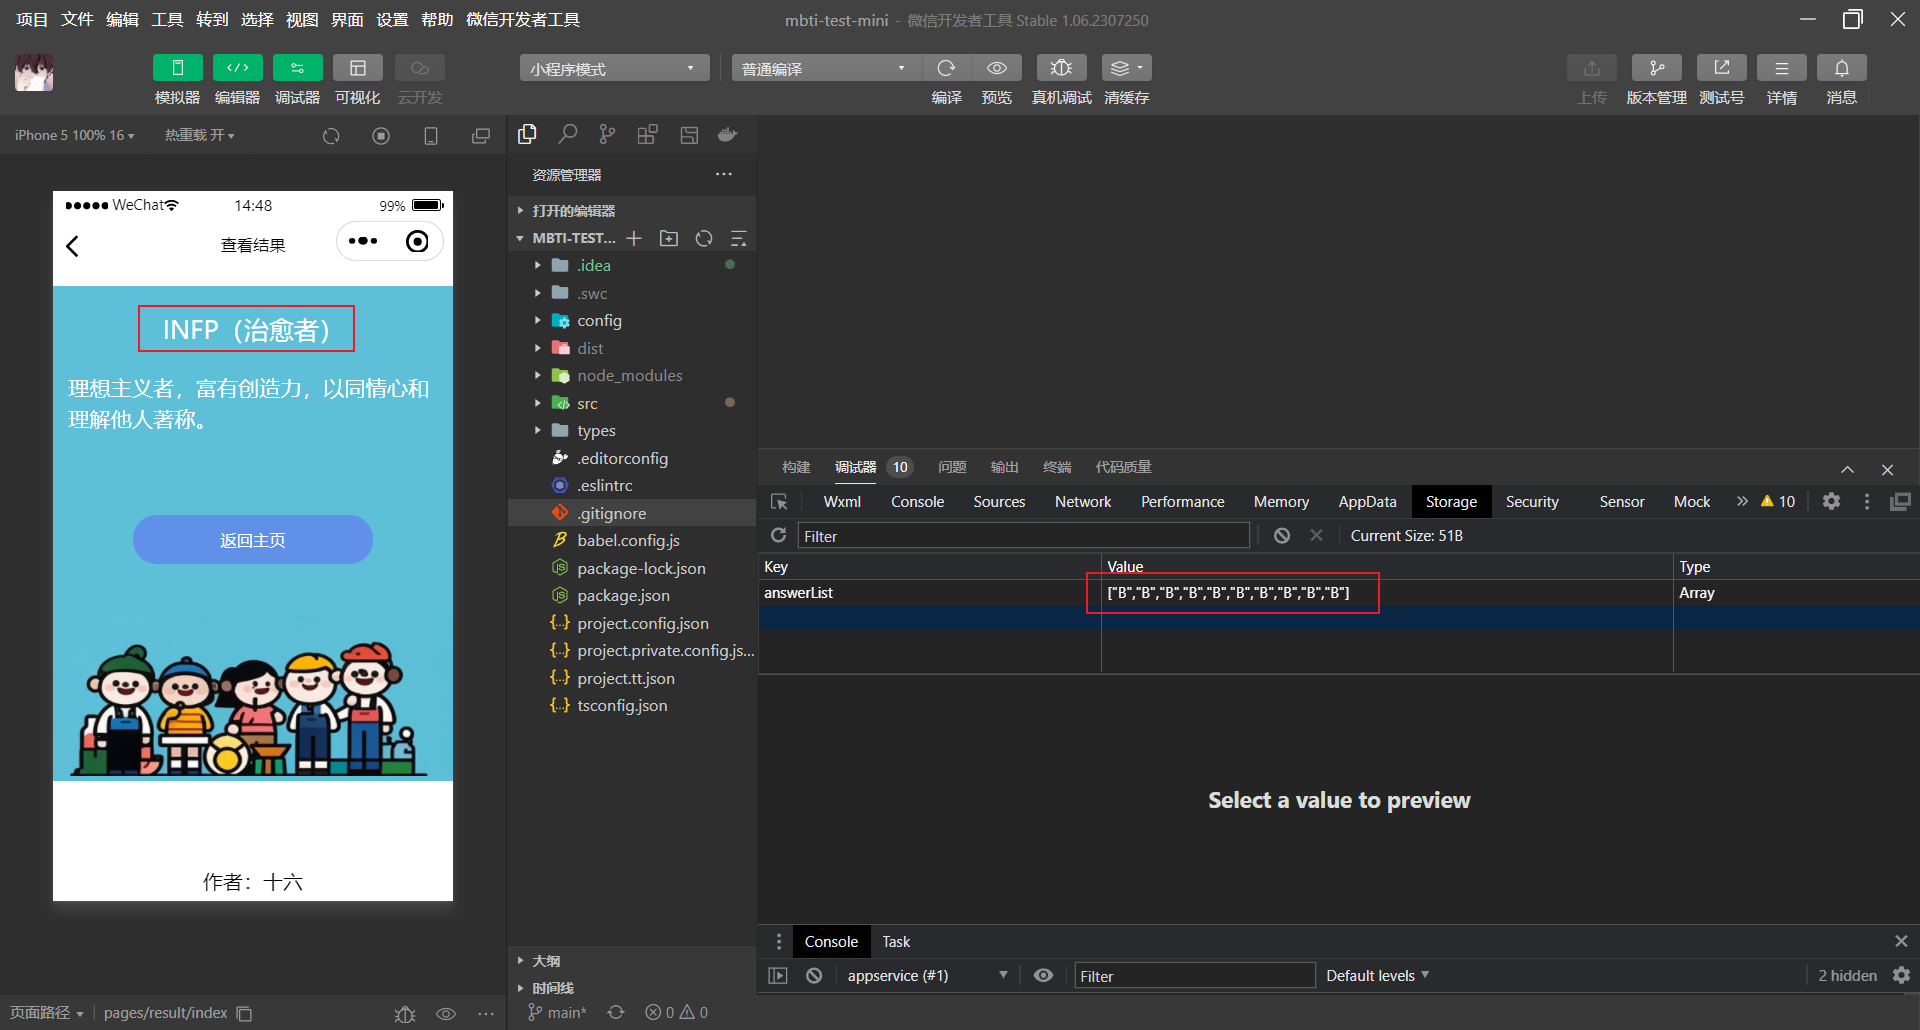1920x1030 pixels.
Task: Create a new file in MBTI-TEST project
Action: 634,238
